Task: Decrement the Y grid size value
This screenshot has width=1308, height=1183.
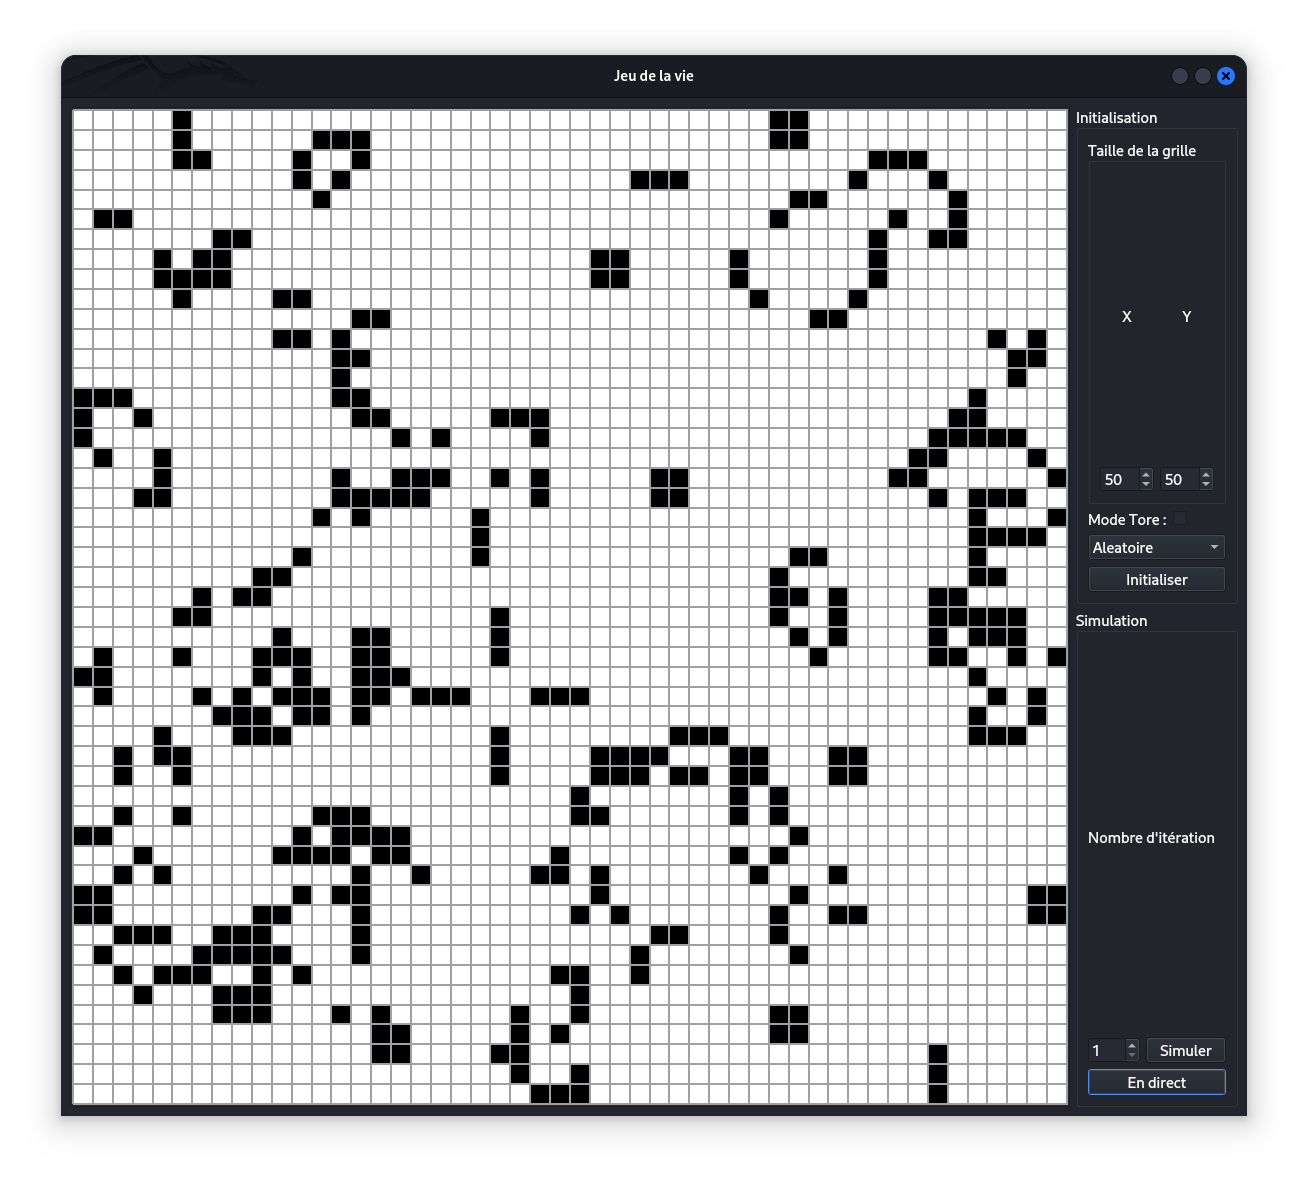Action: click(1206, 485)
